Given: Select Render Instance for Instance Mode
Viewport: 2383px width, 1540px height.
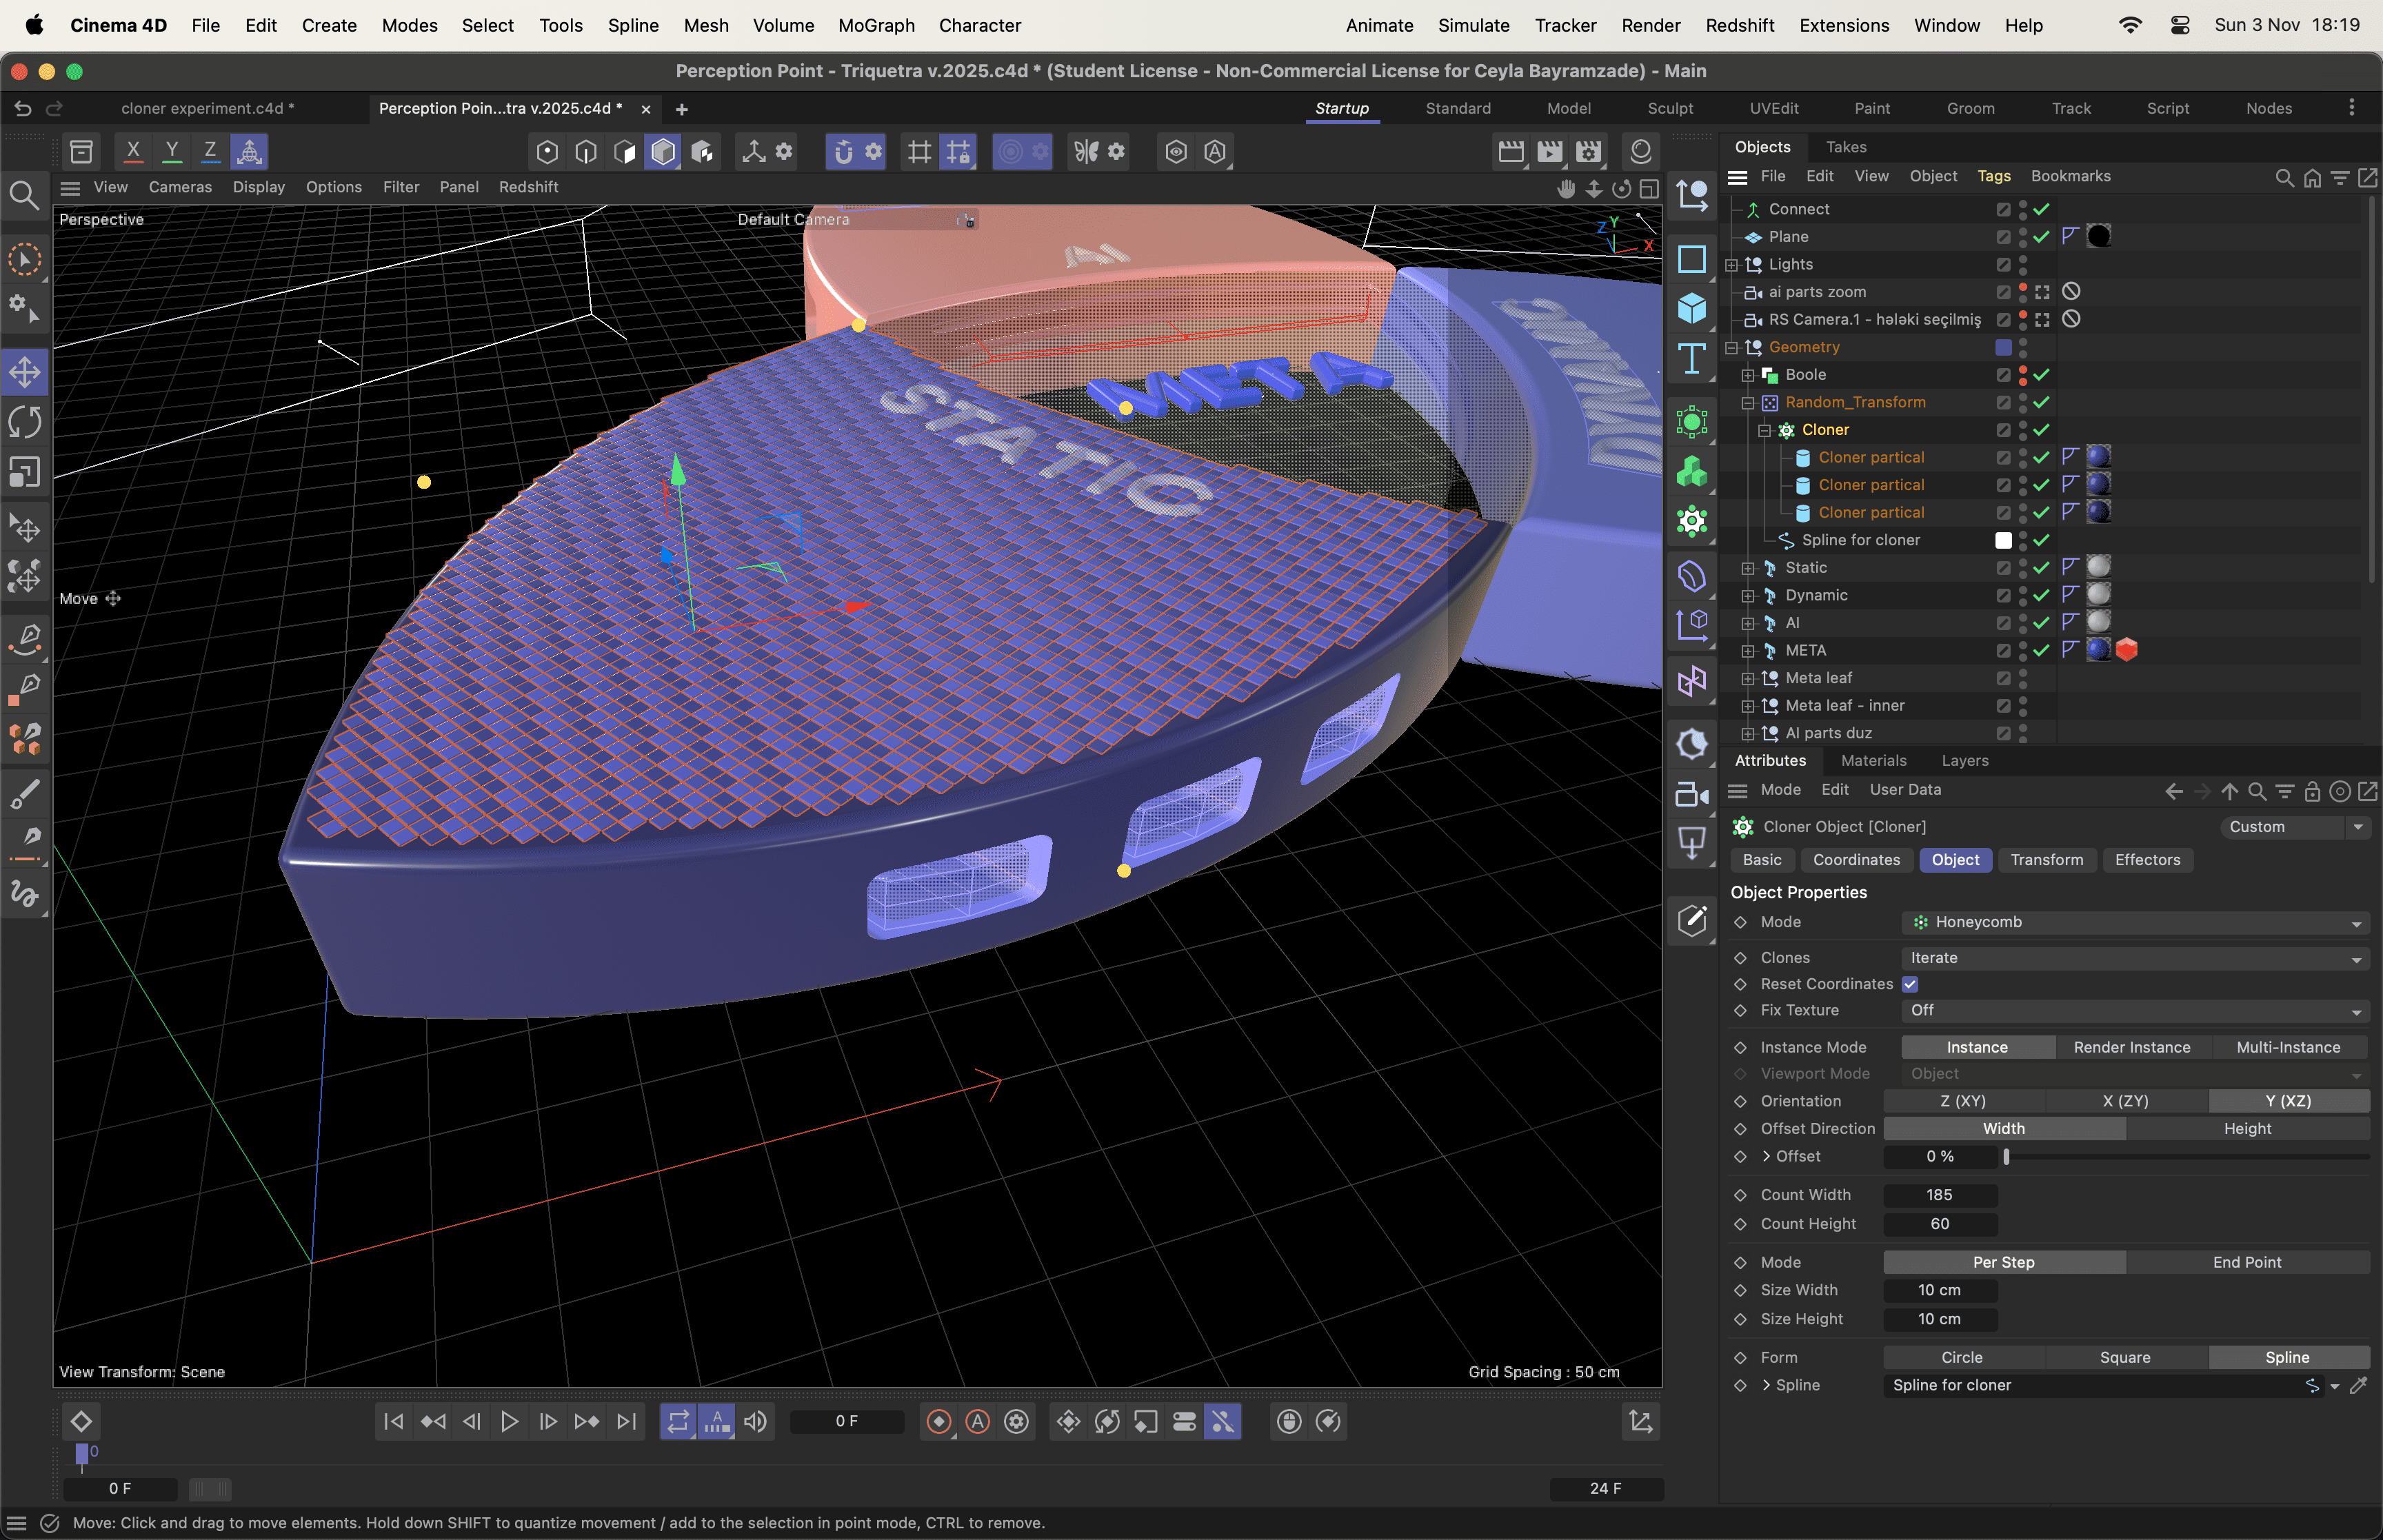Looking at the screenshot, I should [x=2131, y=1047].
